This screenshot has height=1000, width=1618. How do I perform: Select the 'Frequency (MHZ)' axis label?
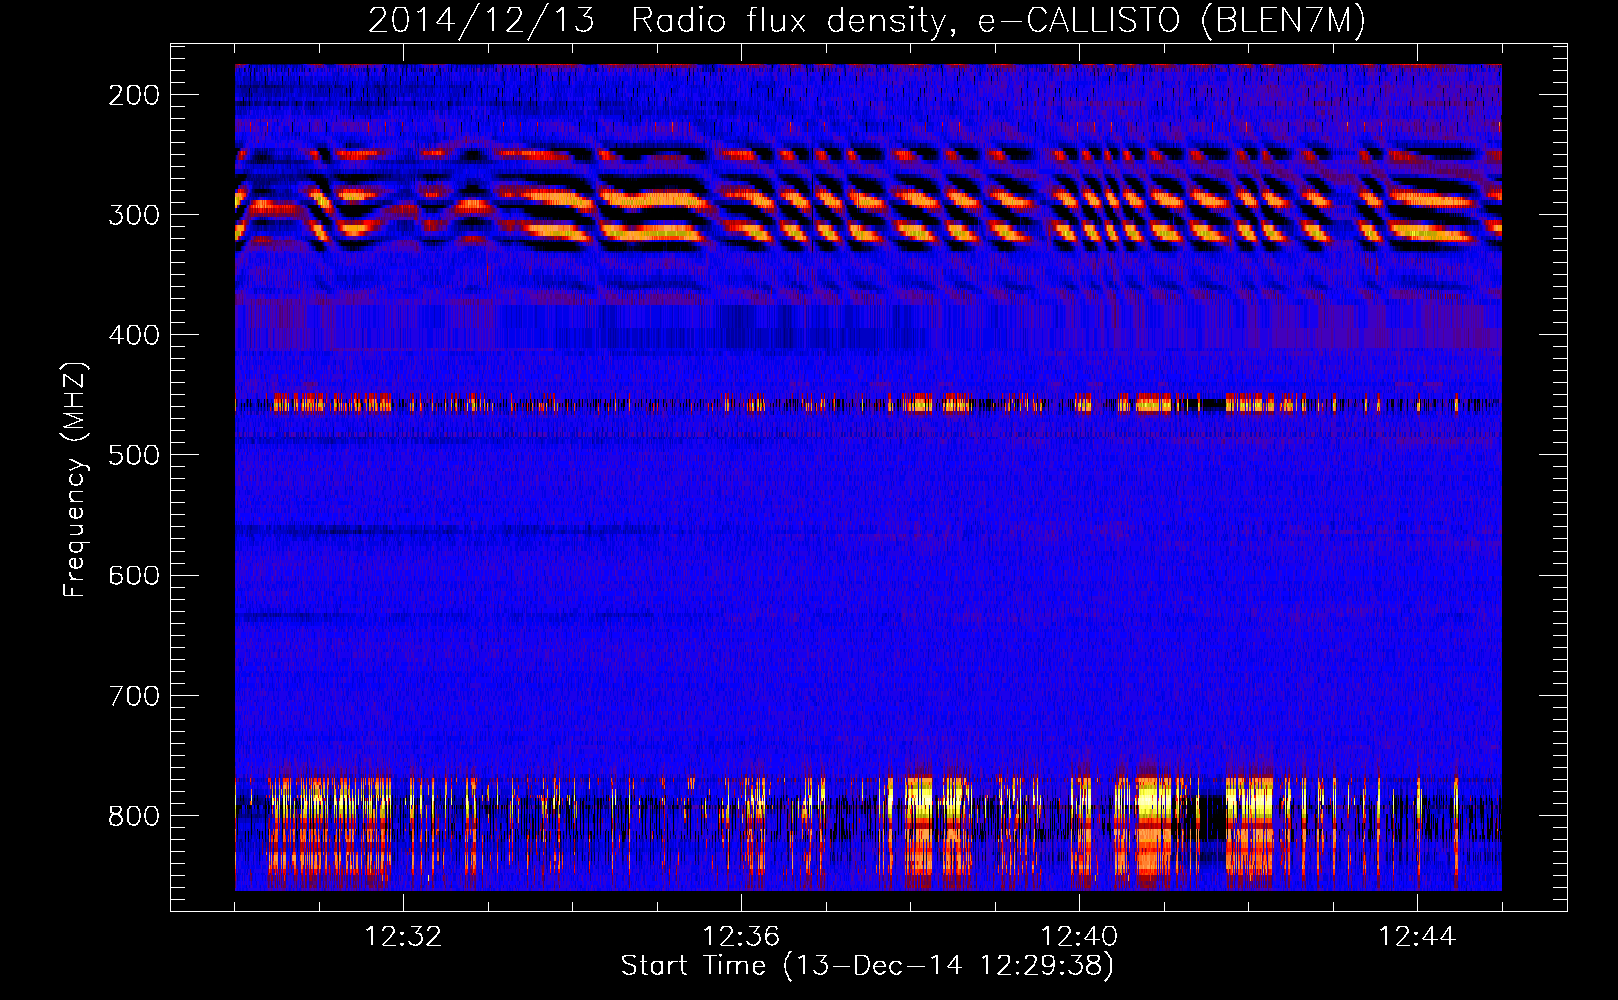click(x=75, y=479)
